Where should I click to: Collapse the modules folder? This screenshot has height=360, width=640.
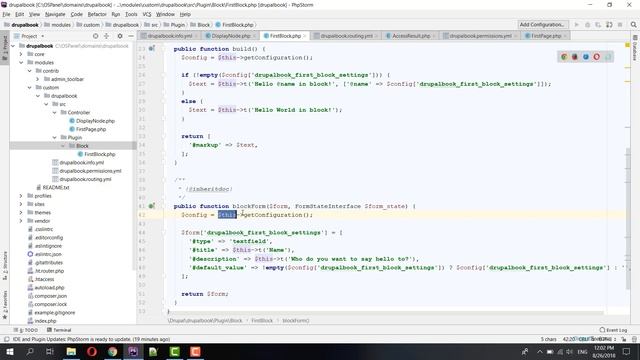tap(21, 62)
